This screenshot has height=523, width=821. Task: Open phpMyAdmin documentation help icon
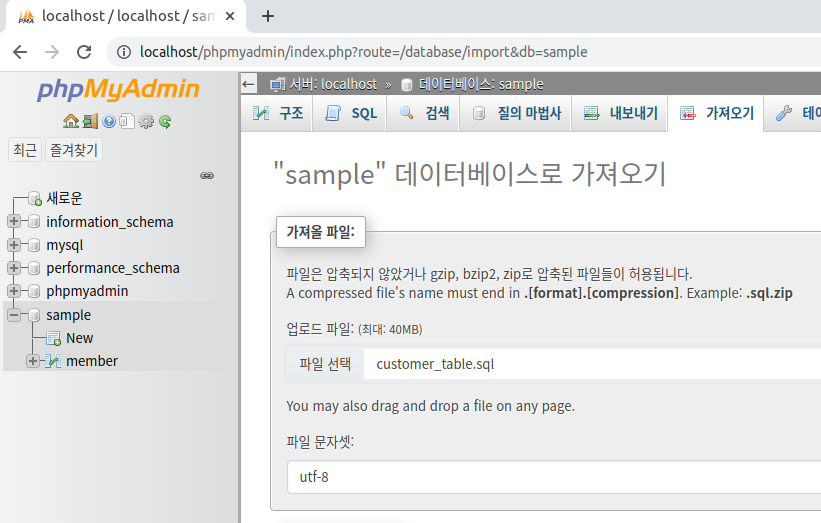[x=109, y=121]
